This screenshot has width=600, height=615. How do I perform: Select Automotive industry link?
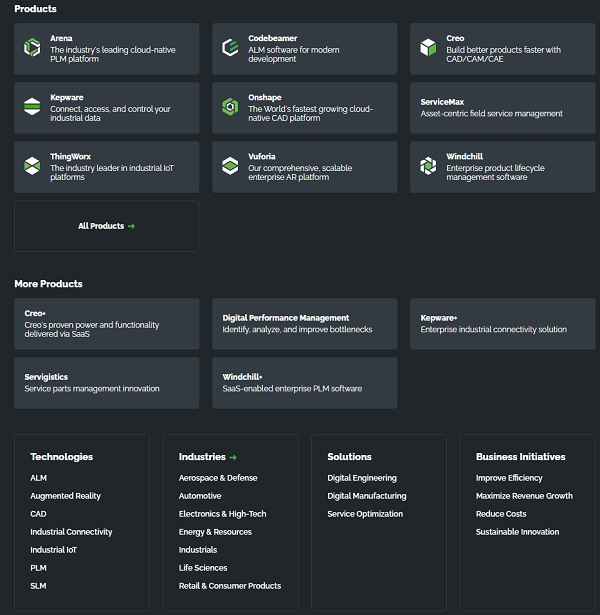(x=200, y=496)
